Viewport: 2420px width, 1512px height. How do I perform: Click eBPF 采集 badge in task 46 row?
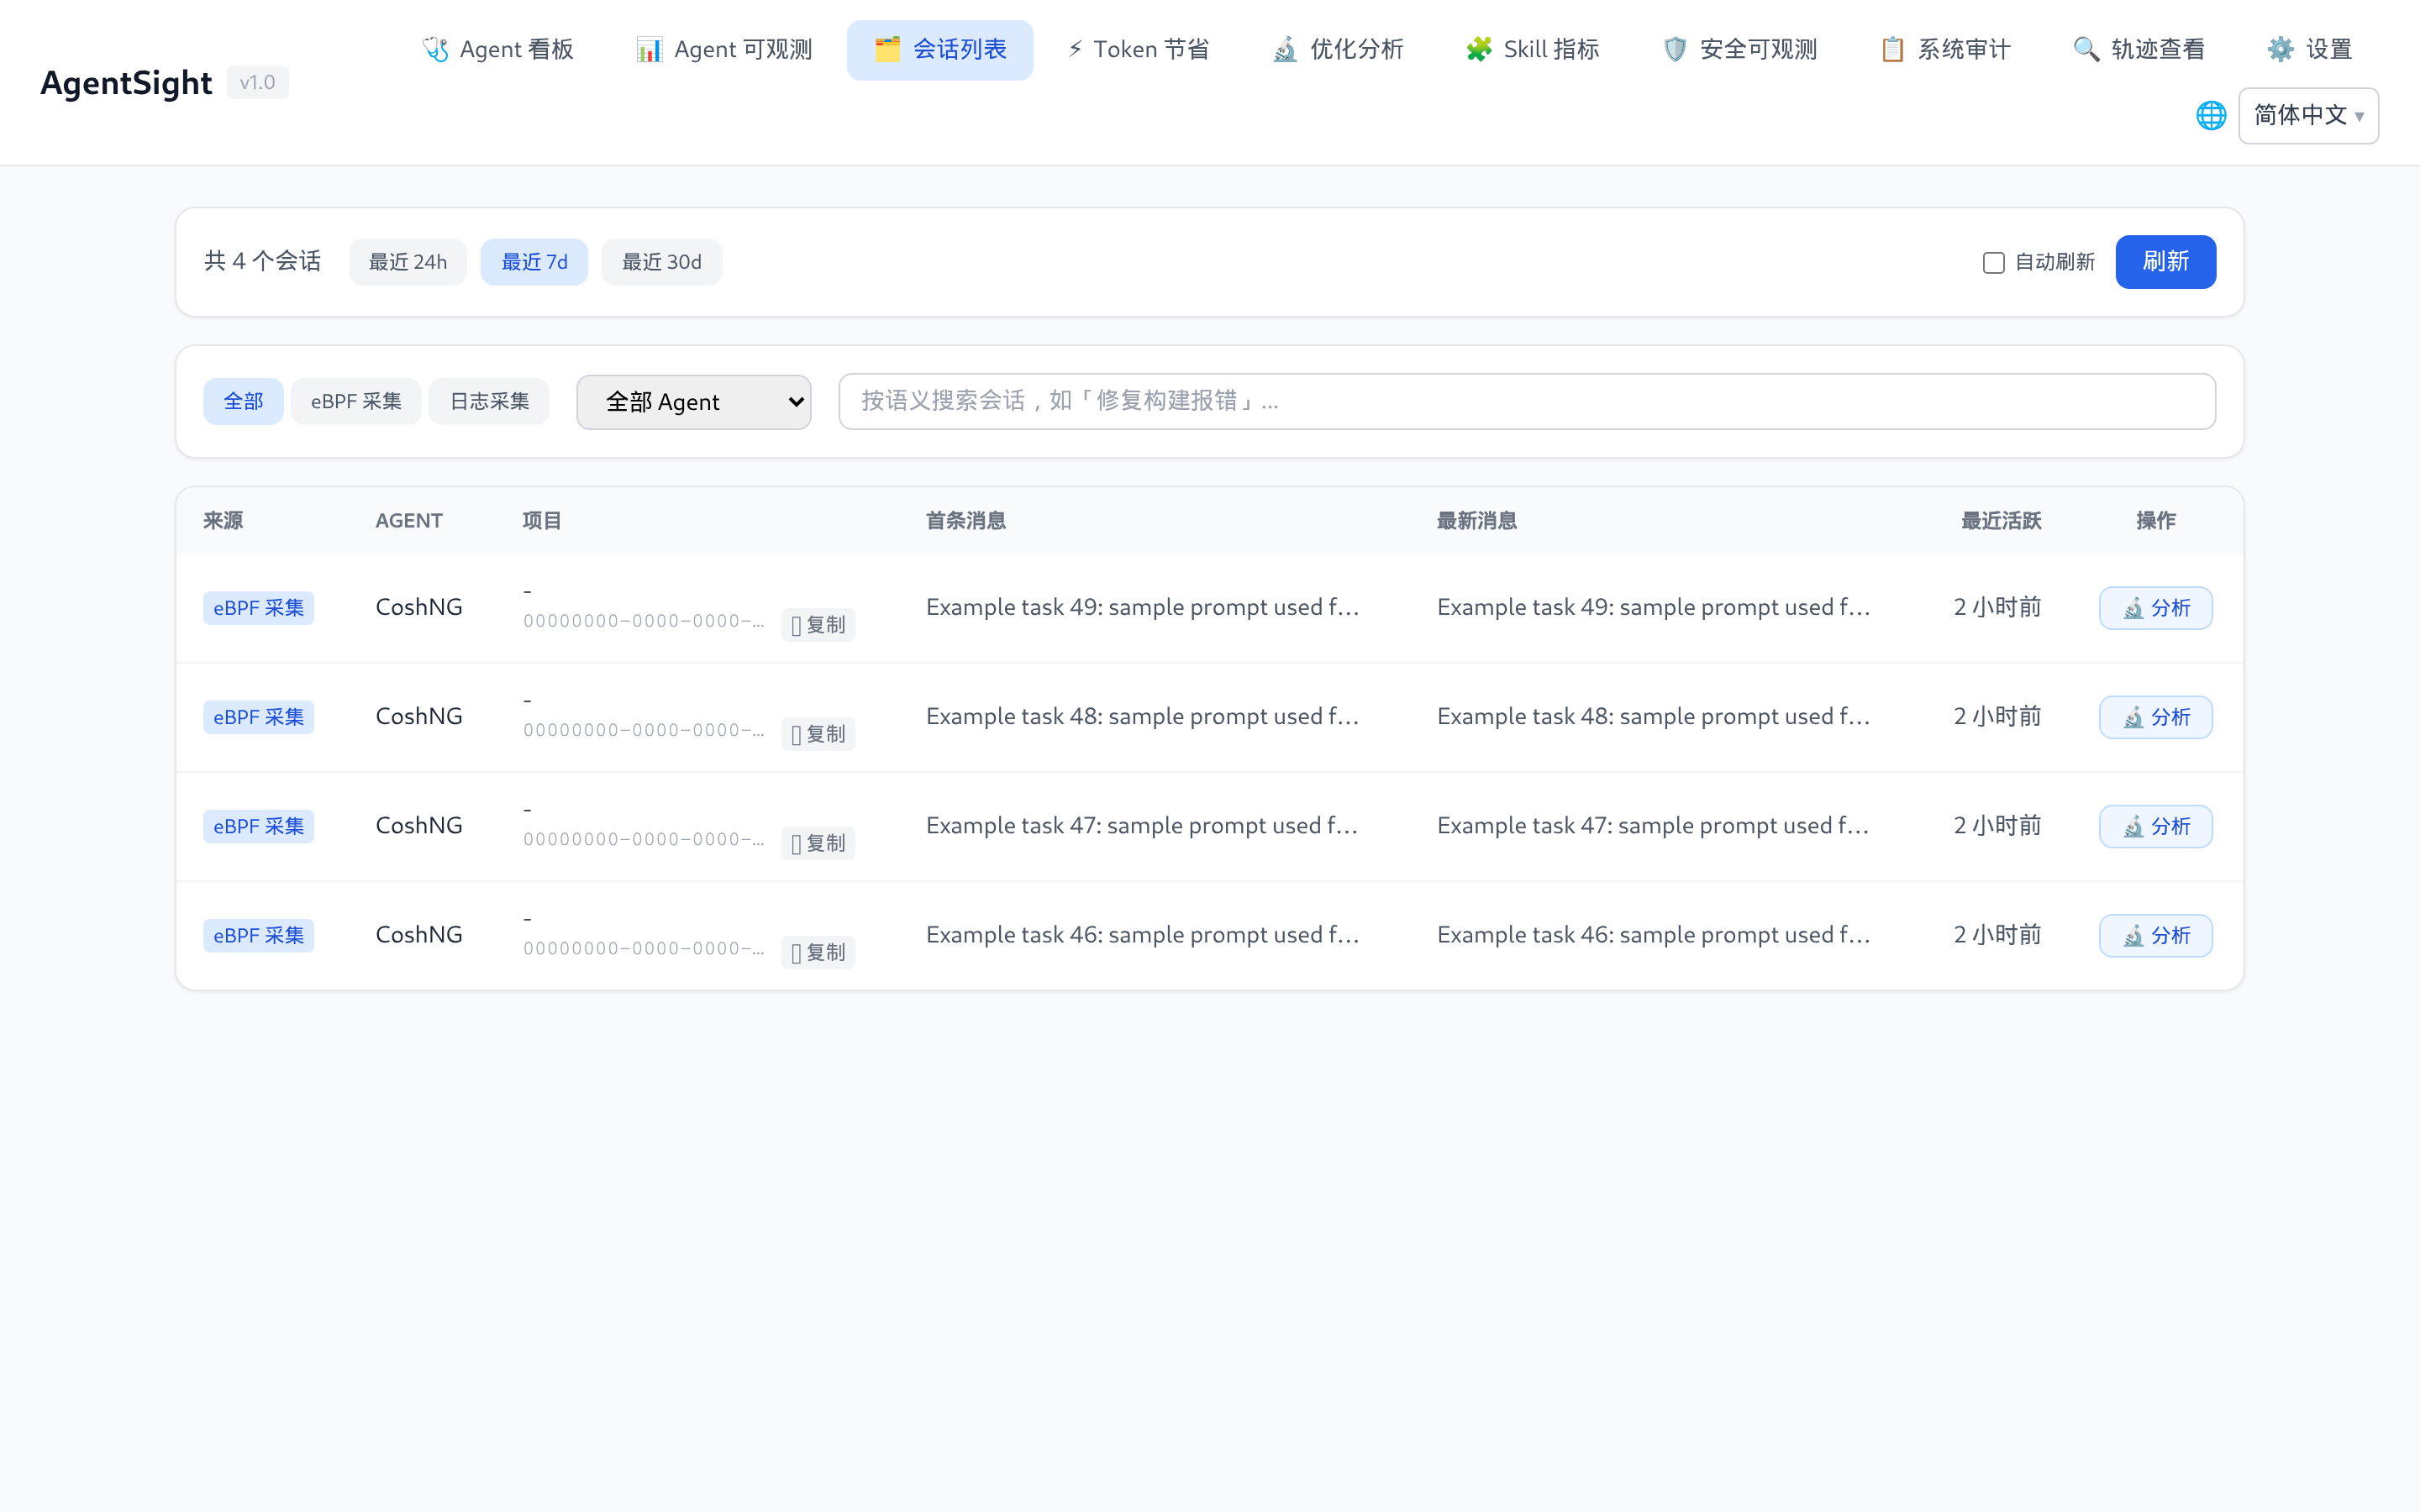pos(258,935)
